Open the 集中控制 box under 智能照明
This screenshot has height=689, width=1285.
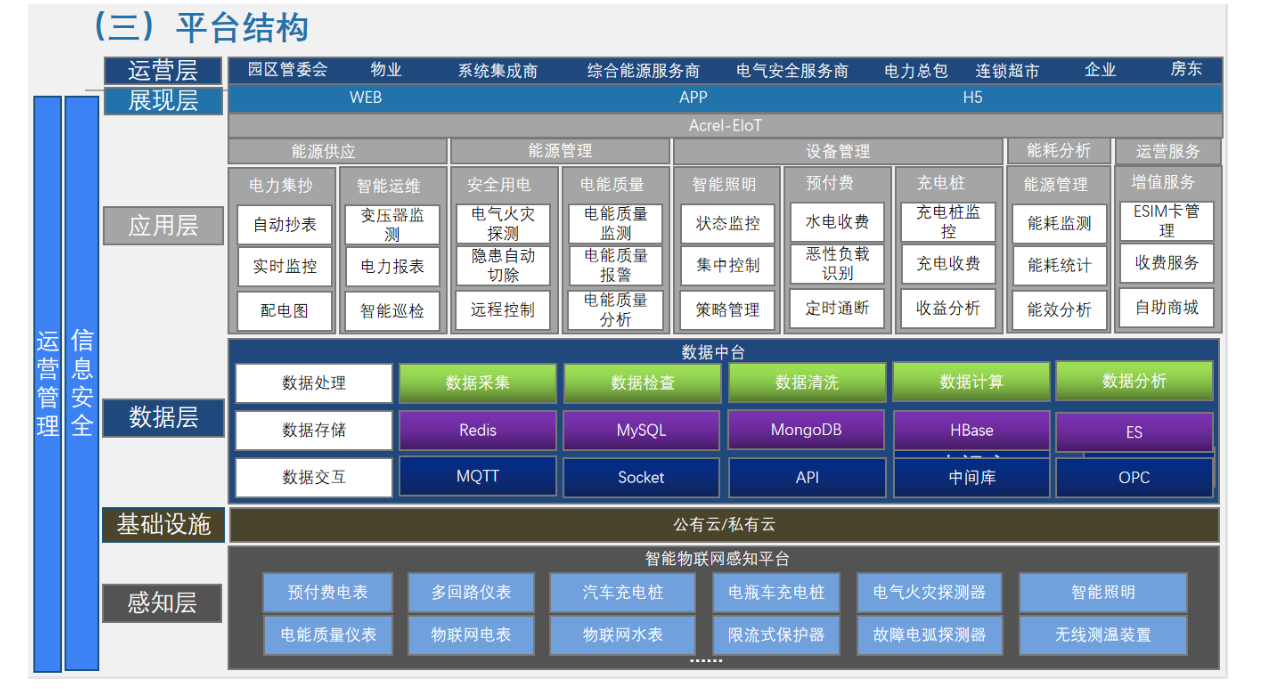(x=728, y=266)
